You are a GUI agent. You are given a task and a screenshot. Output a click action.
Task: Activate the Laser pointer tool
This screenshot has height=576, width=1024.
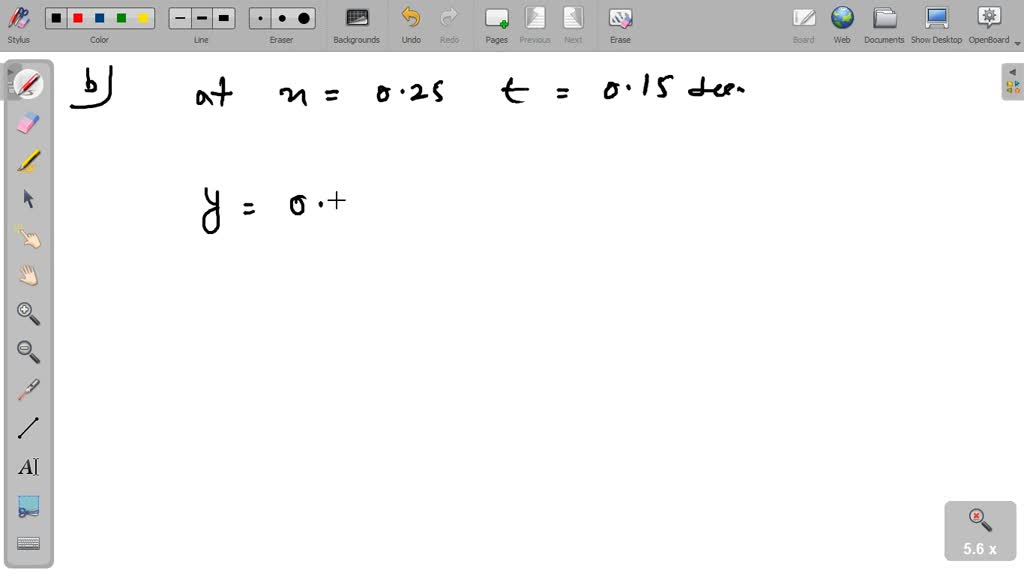pos(28,389)
